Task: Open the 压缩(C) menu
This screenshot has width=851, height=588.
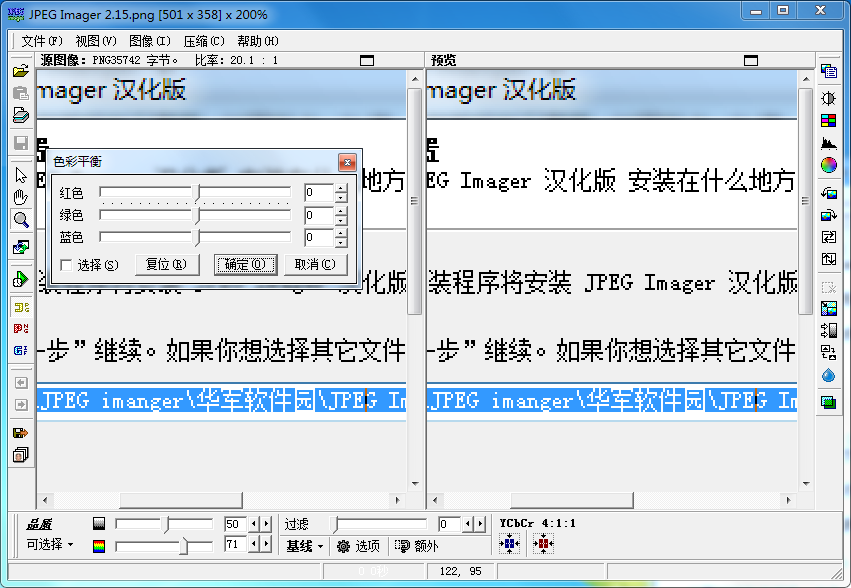Action: point(204,41)
